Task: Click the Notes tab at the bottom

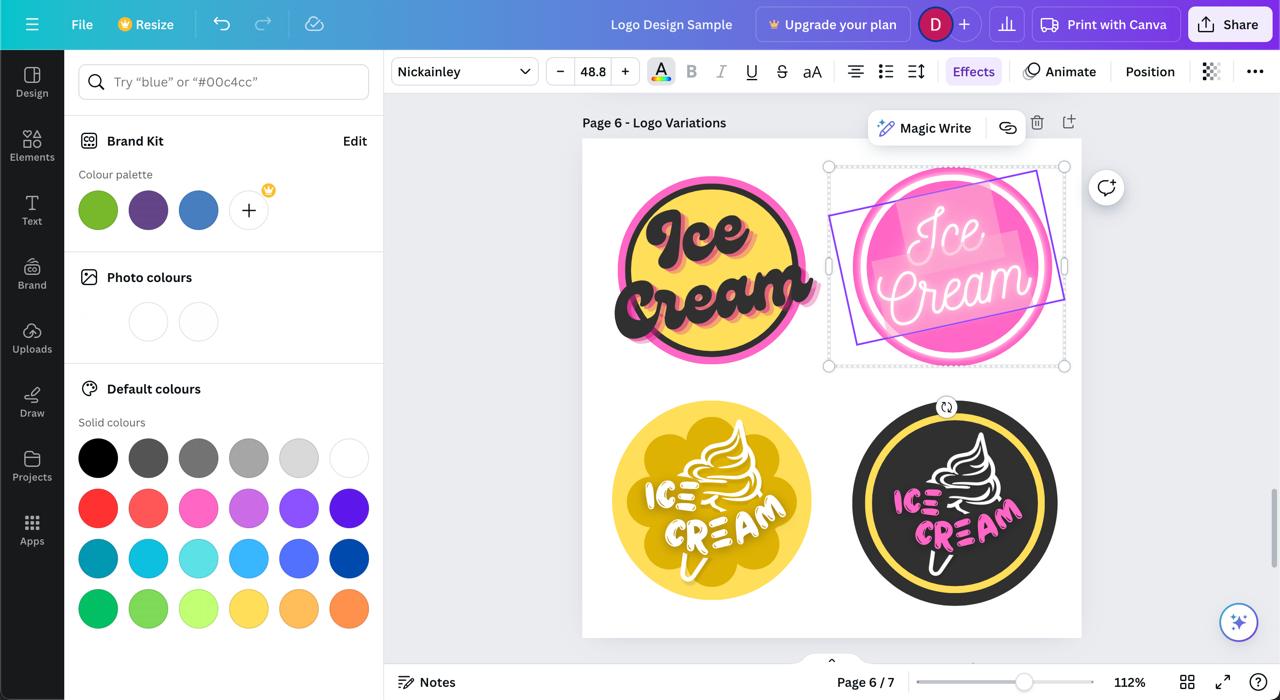Action: coord(427,682)
